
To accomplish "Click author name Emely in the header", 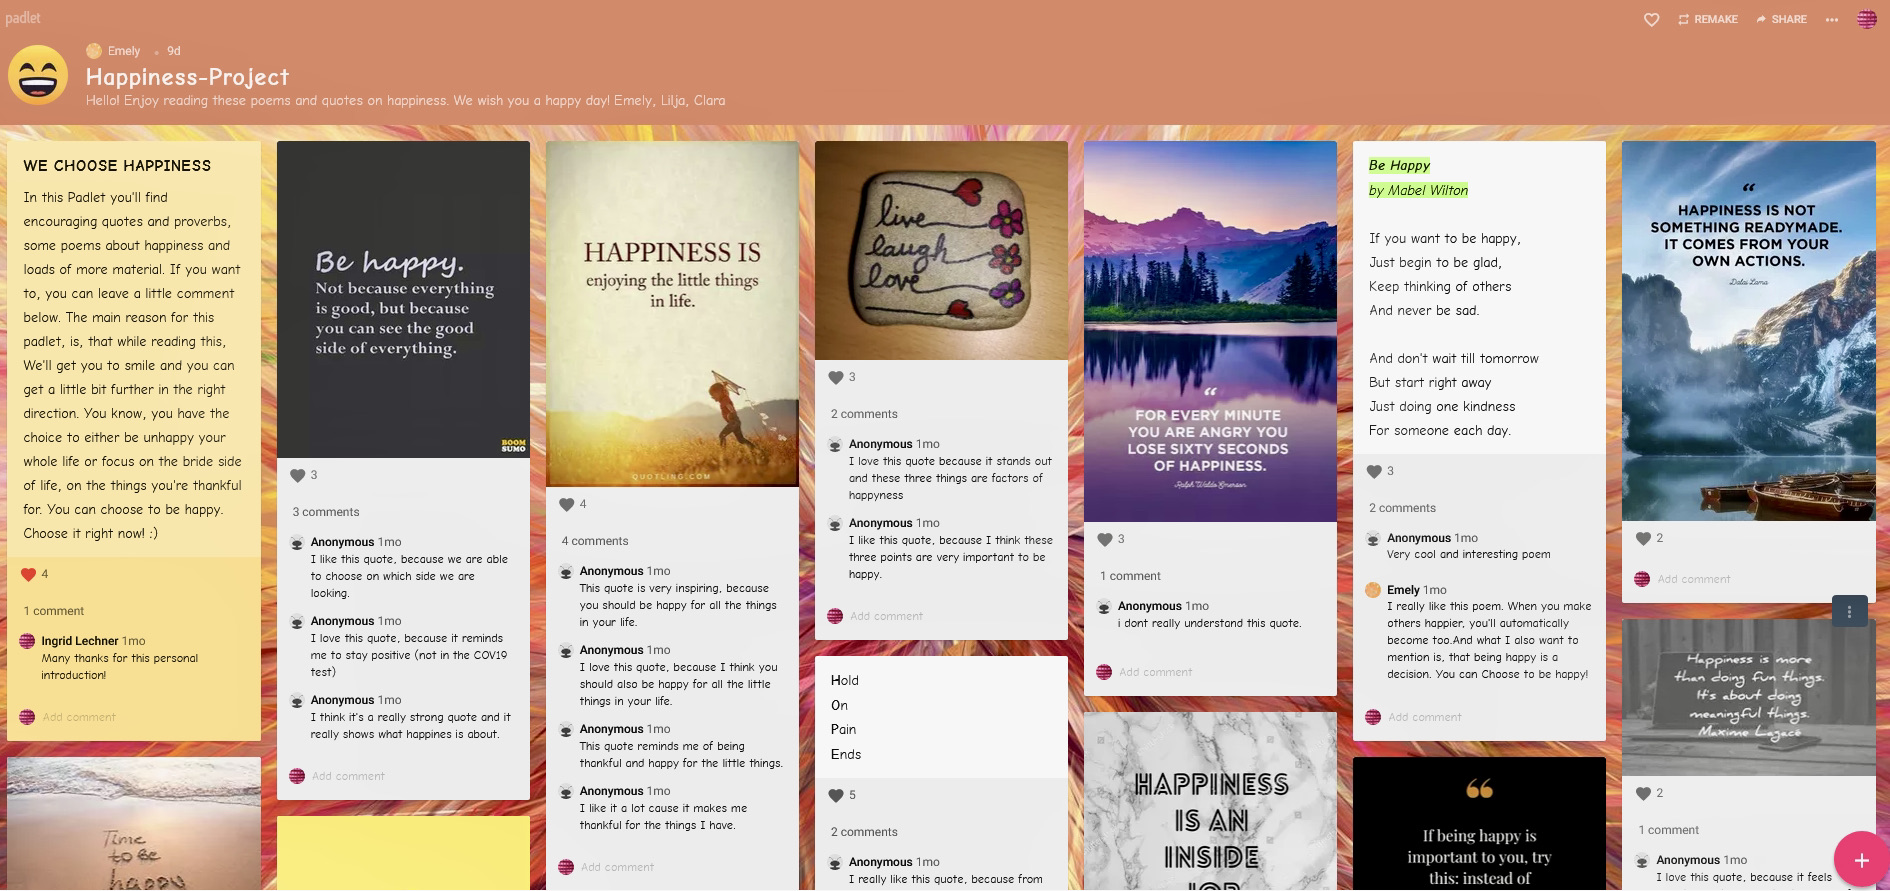I will pyautogui.click(x=124, y=51).
